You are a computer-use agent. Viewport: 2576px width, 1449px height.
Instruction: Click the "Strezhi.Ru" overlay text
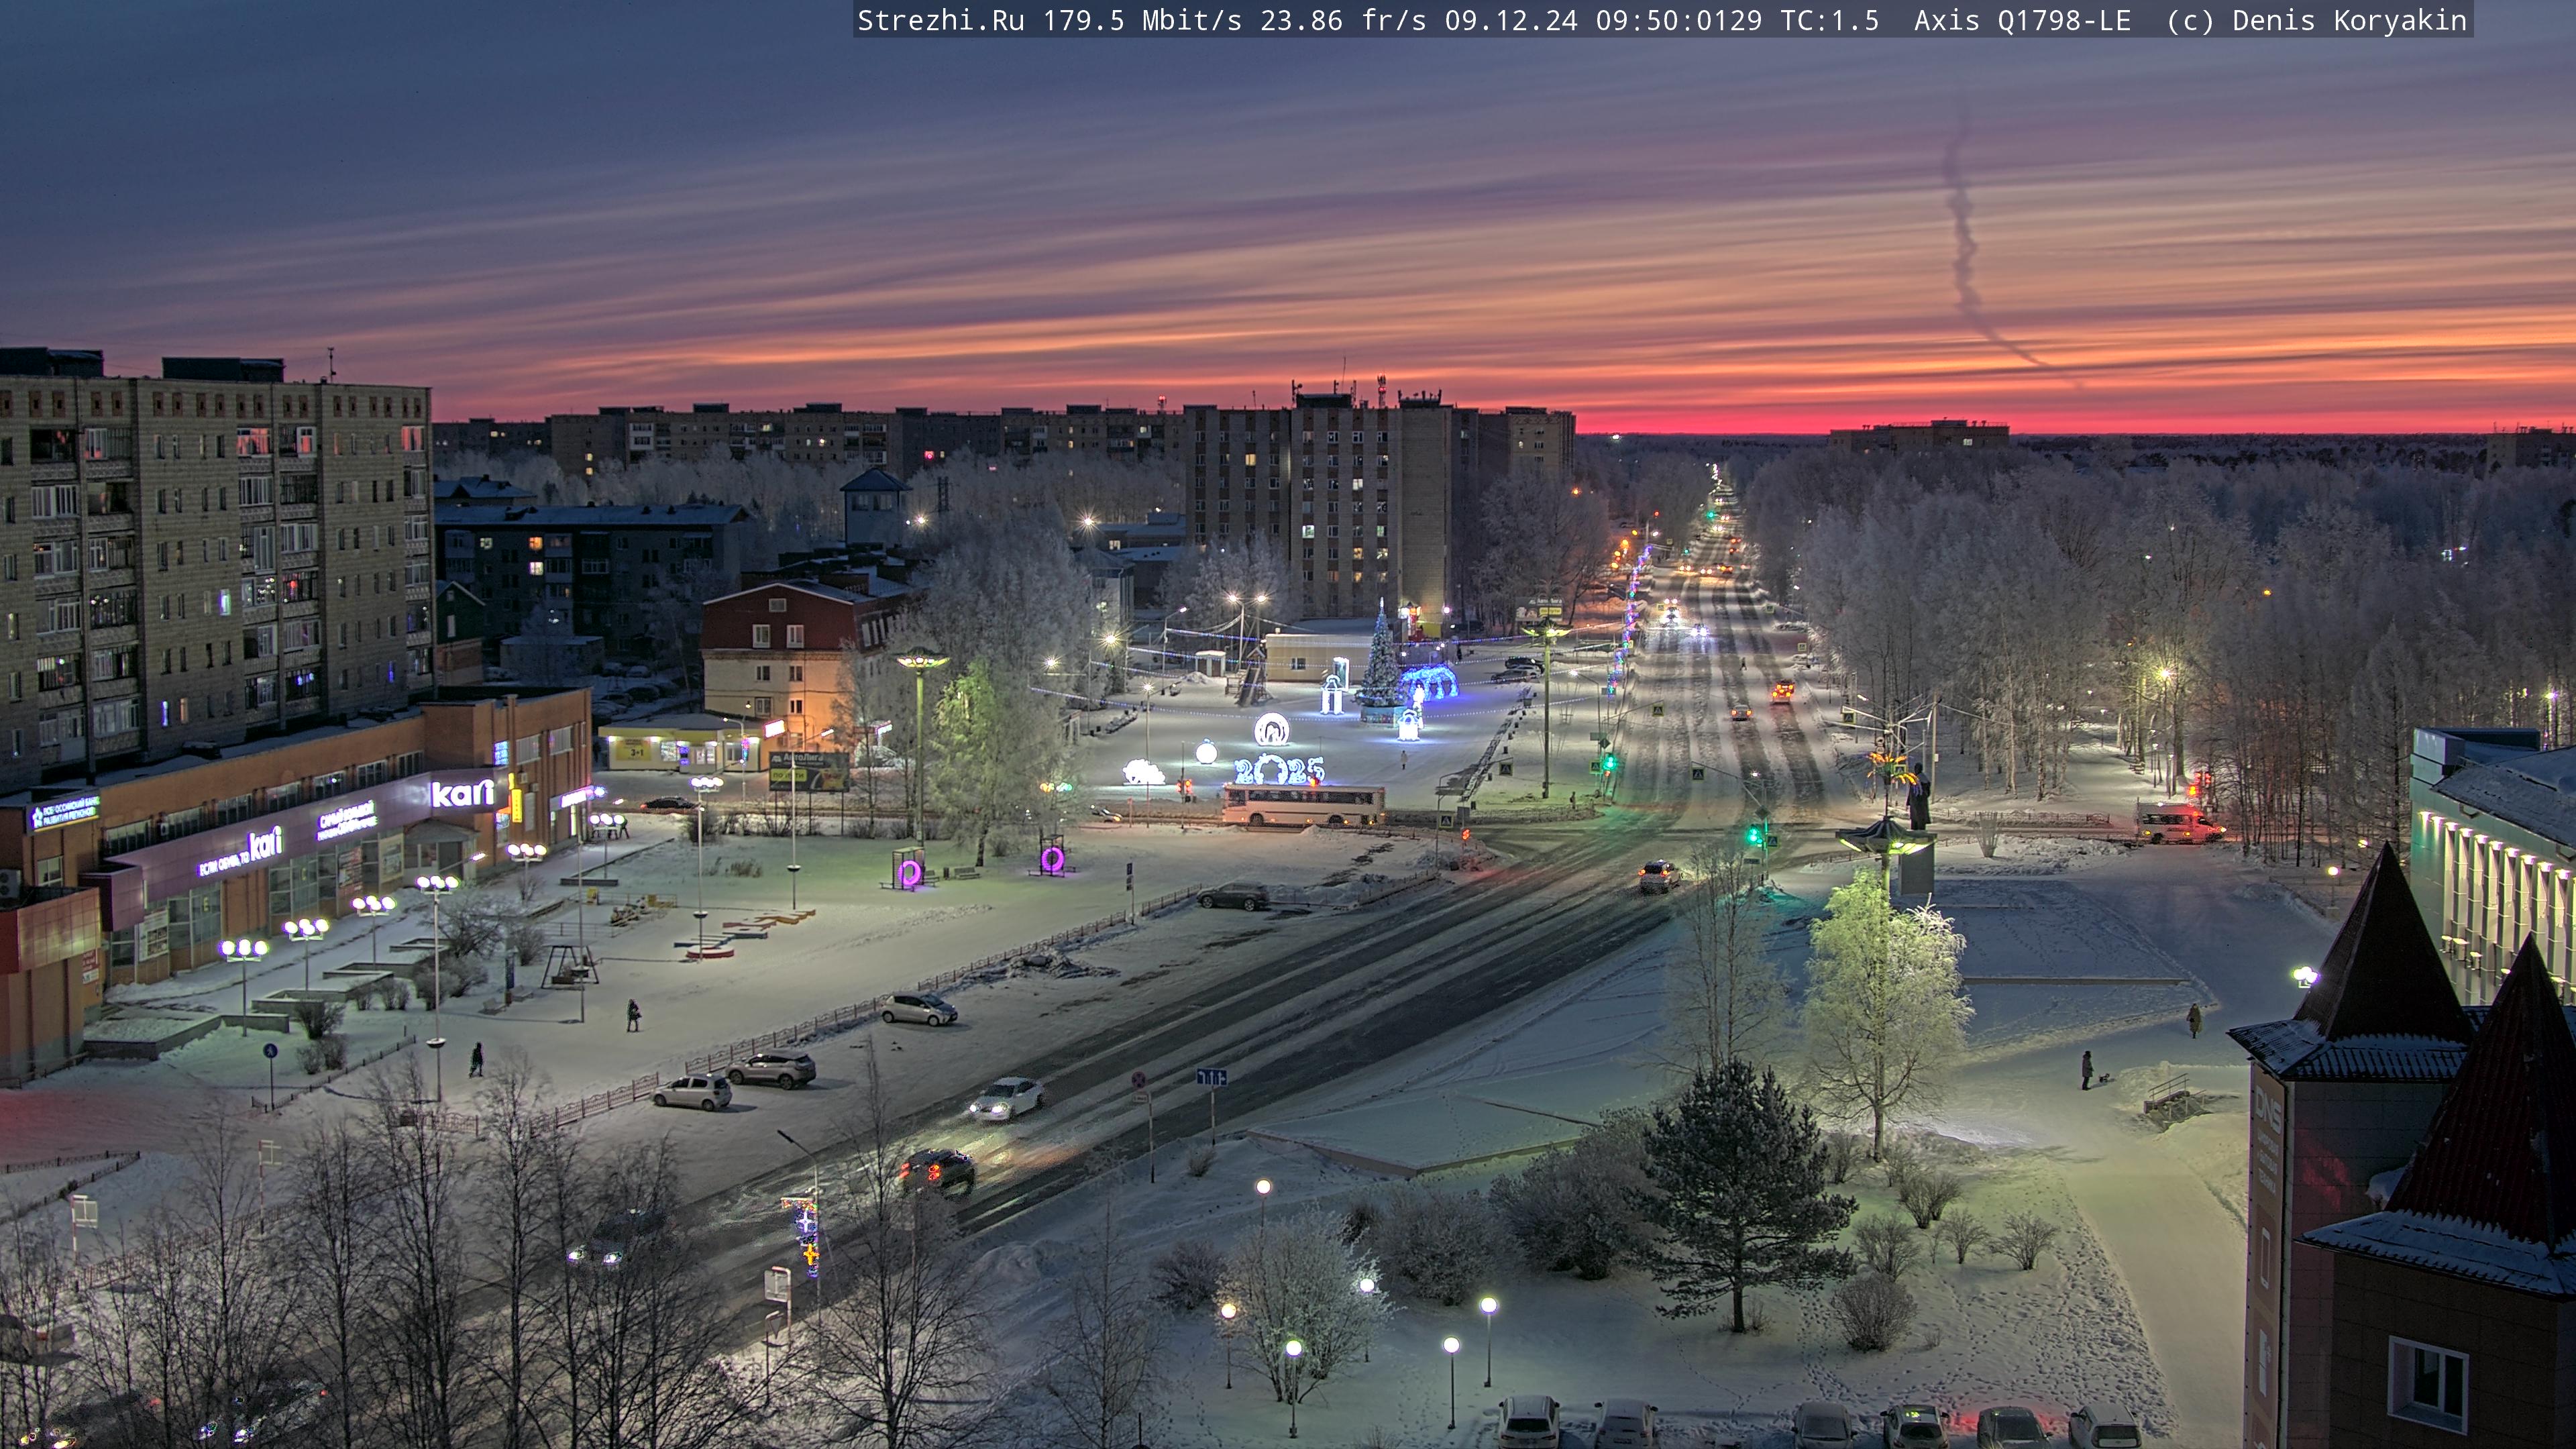940,20
